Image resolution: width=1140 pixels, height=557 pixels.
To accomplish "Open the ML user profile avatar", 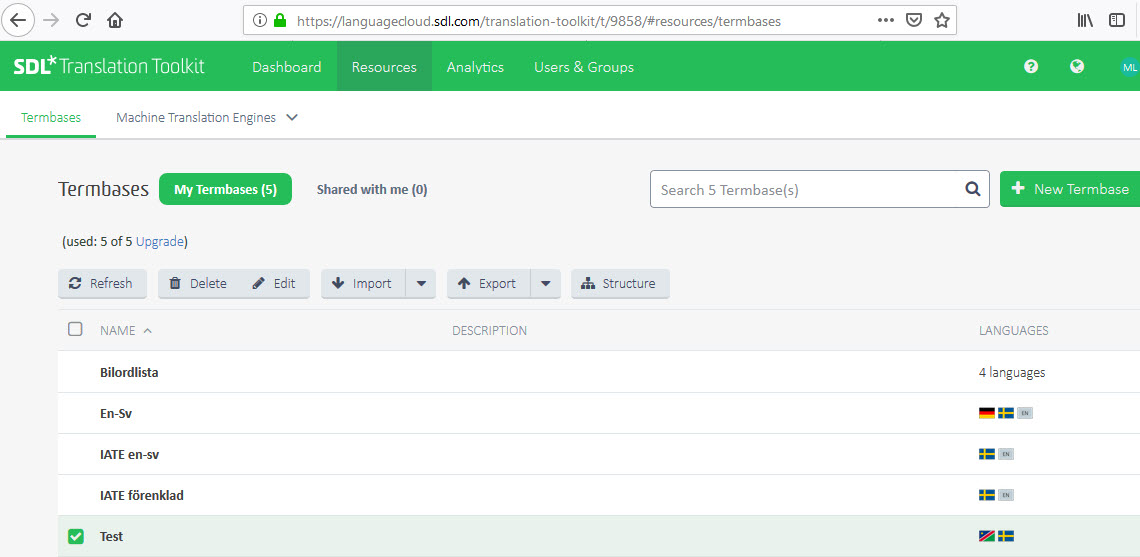I will click(1129, 67).
